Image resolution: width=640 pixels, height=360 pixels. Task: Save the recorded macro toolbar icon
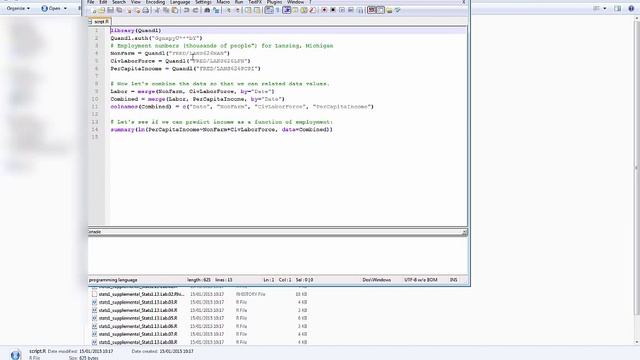point(359,10)
